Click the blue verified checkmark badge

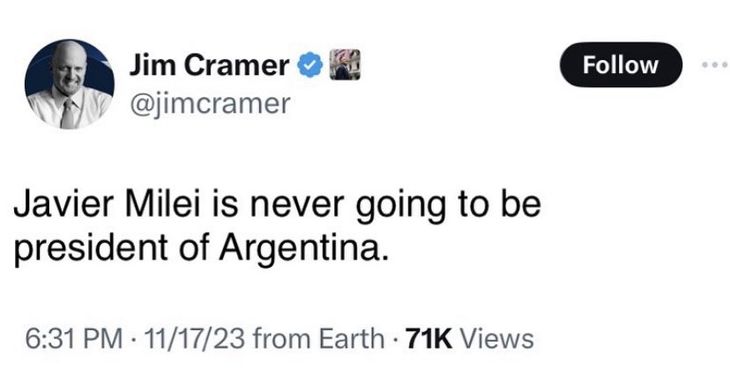[x=310, y=65]
